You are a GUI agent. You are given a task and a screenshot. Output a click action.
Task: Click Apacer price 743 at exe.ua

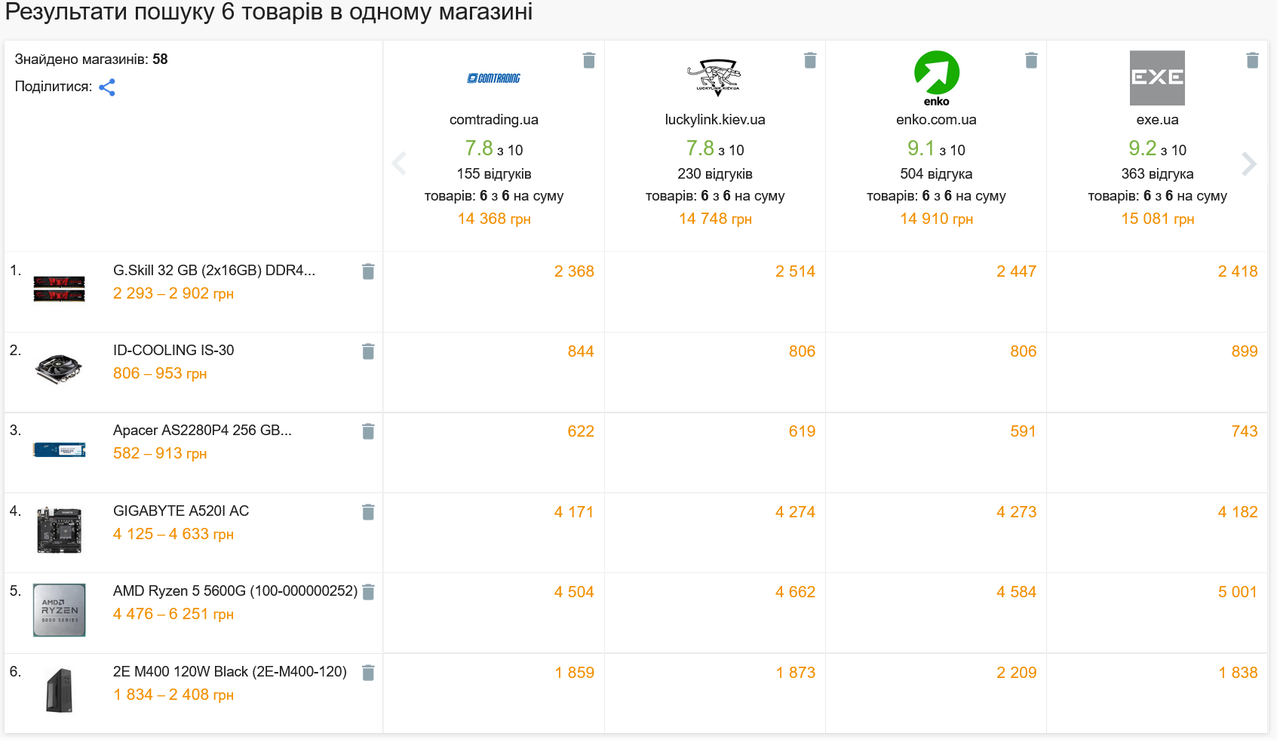[x=1245, y=431]
